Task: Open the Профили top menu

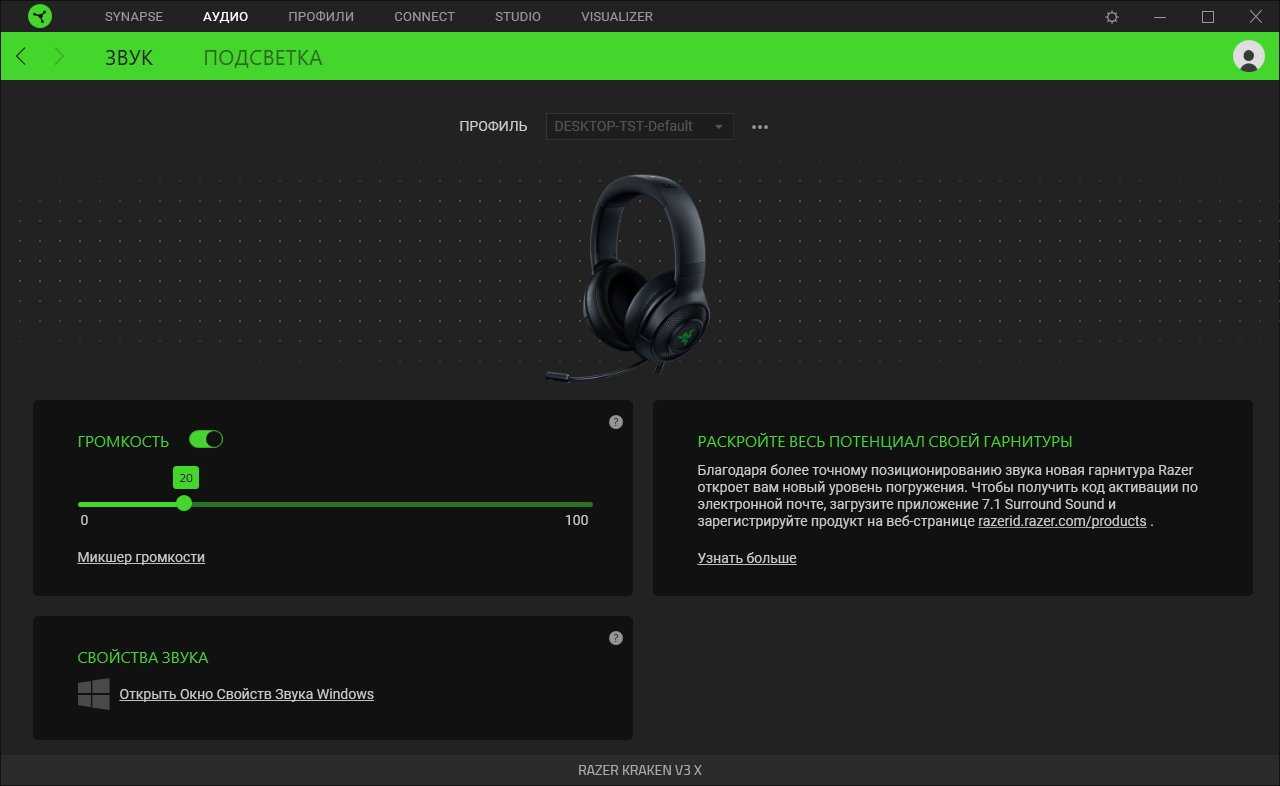Action: coord(321,17)
